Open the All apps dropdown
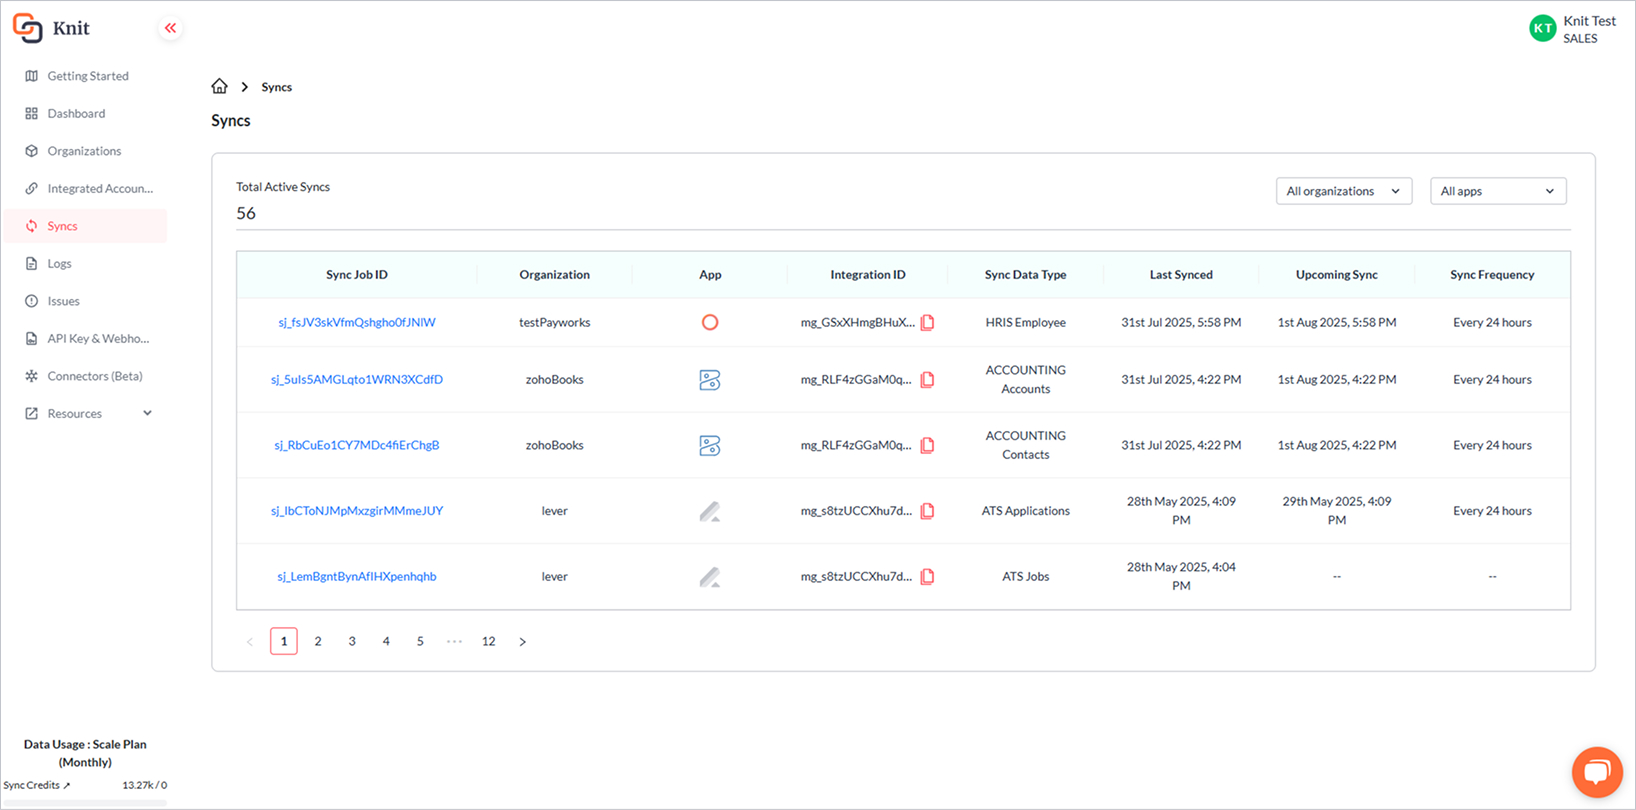 (x=1498, y=191)
